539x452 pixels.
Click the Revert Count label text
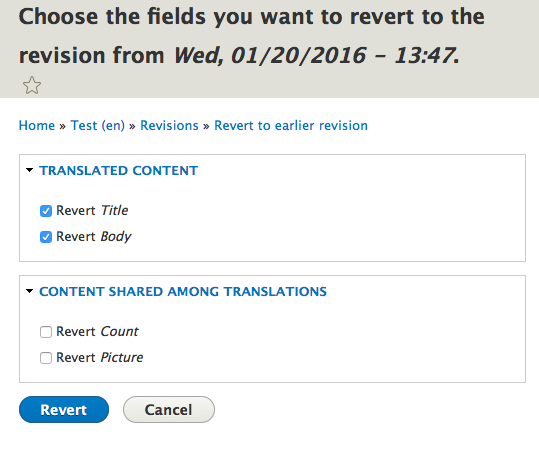[x=97, y=331]
